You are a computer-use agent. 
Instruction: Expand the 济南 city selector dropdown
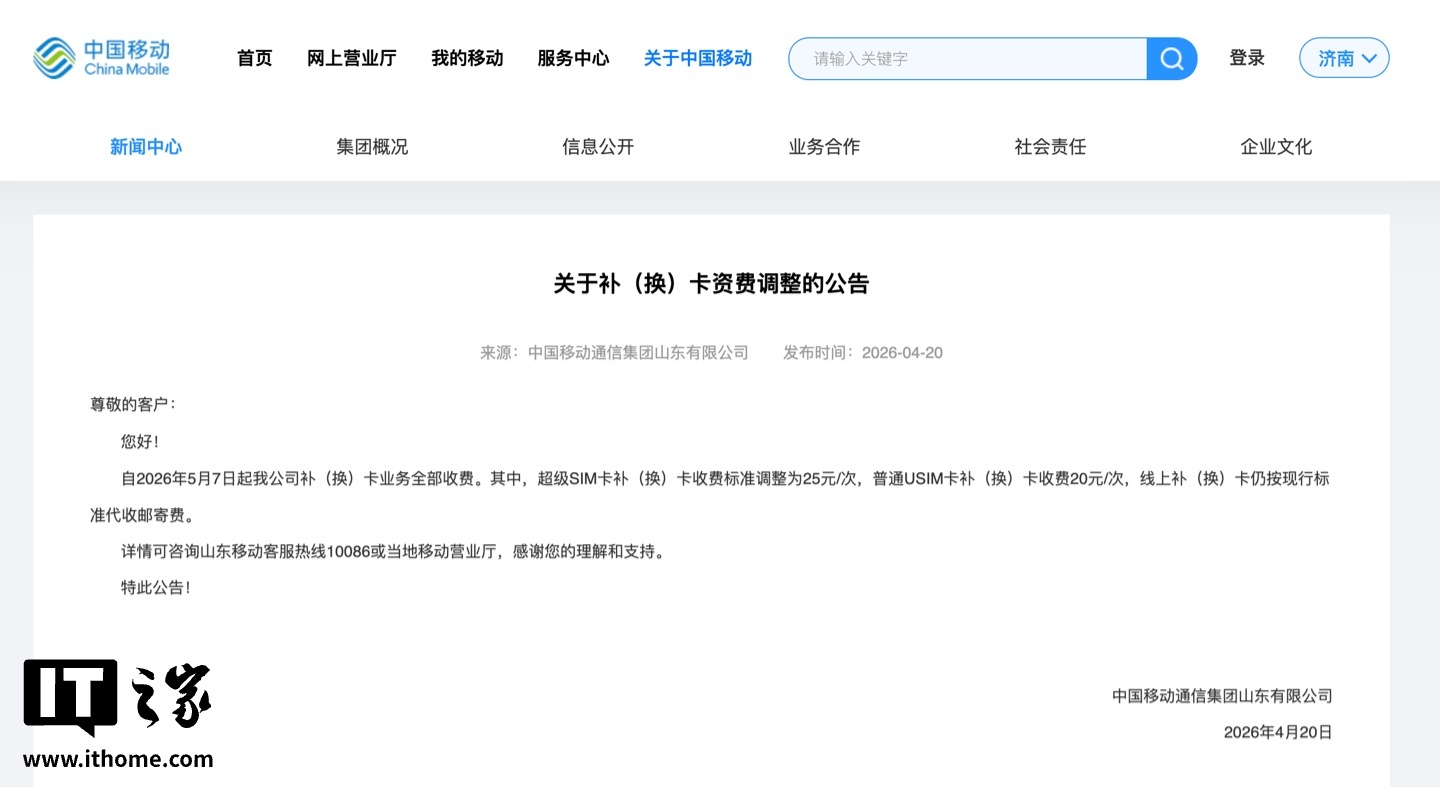click(x=1344, y=59)
